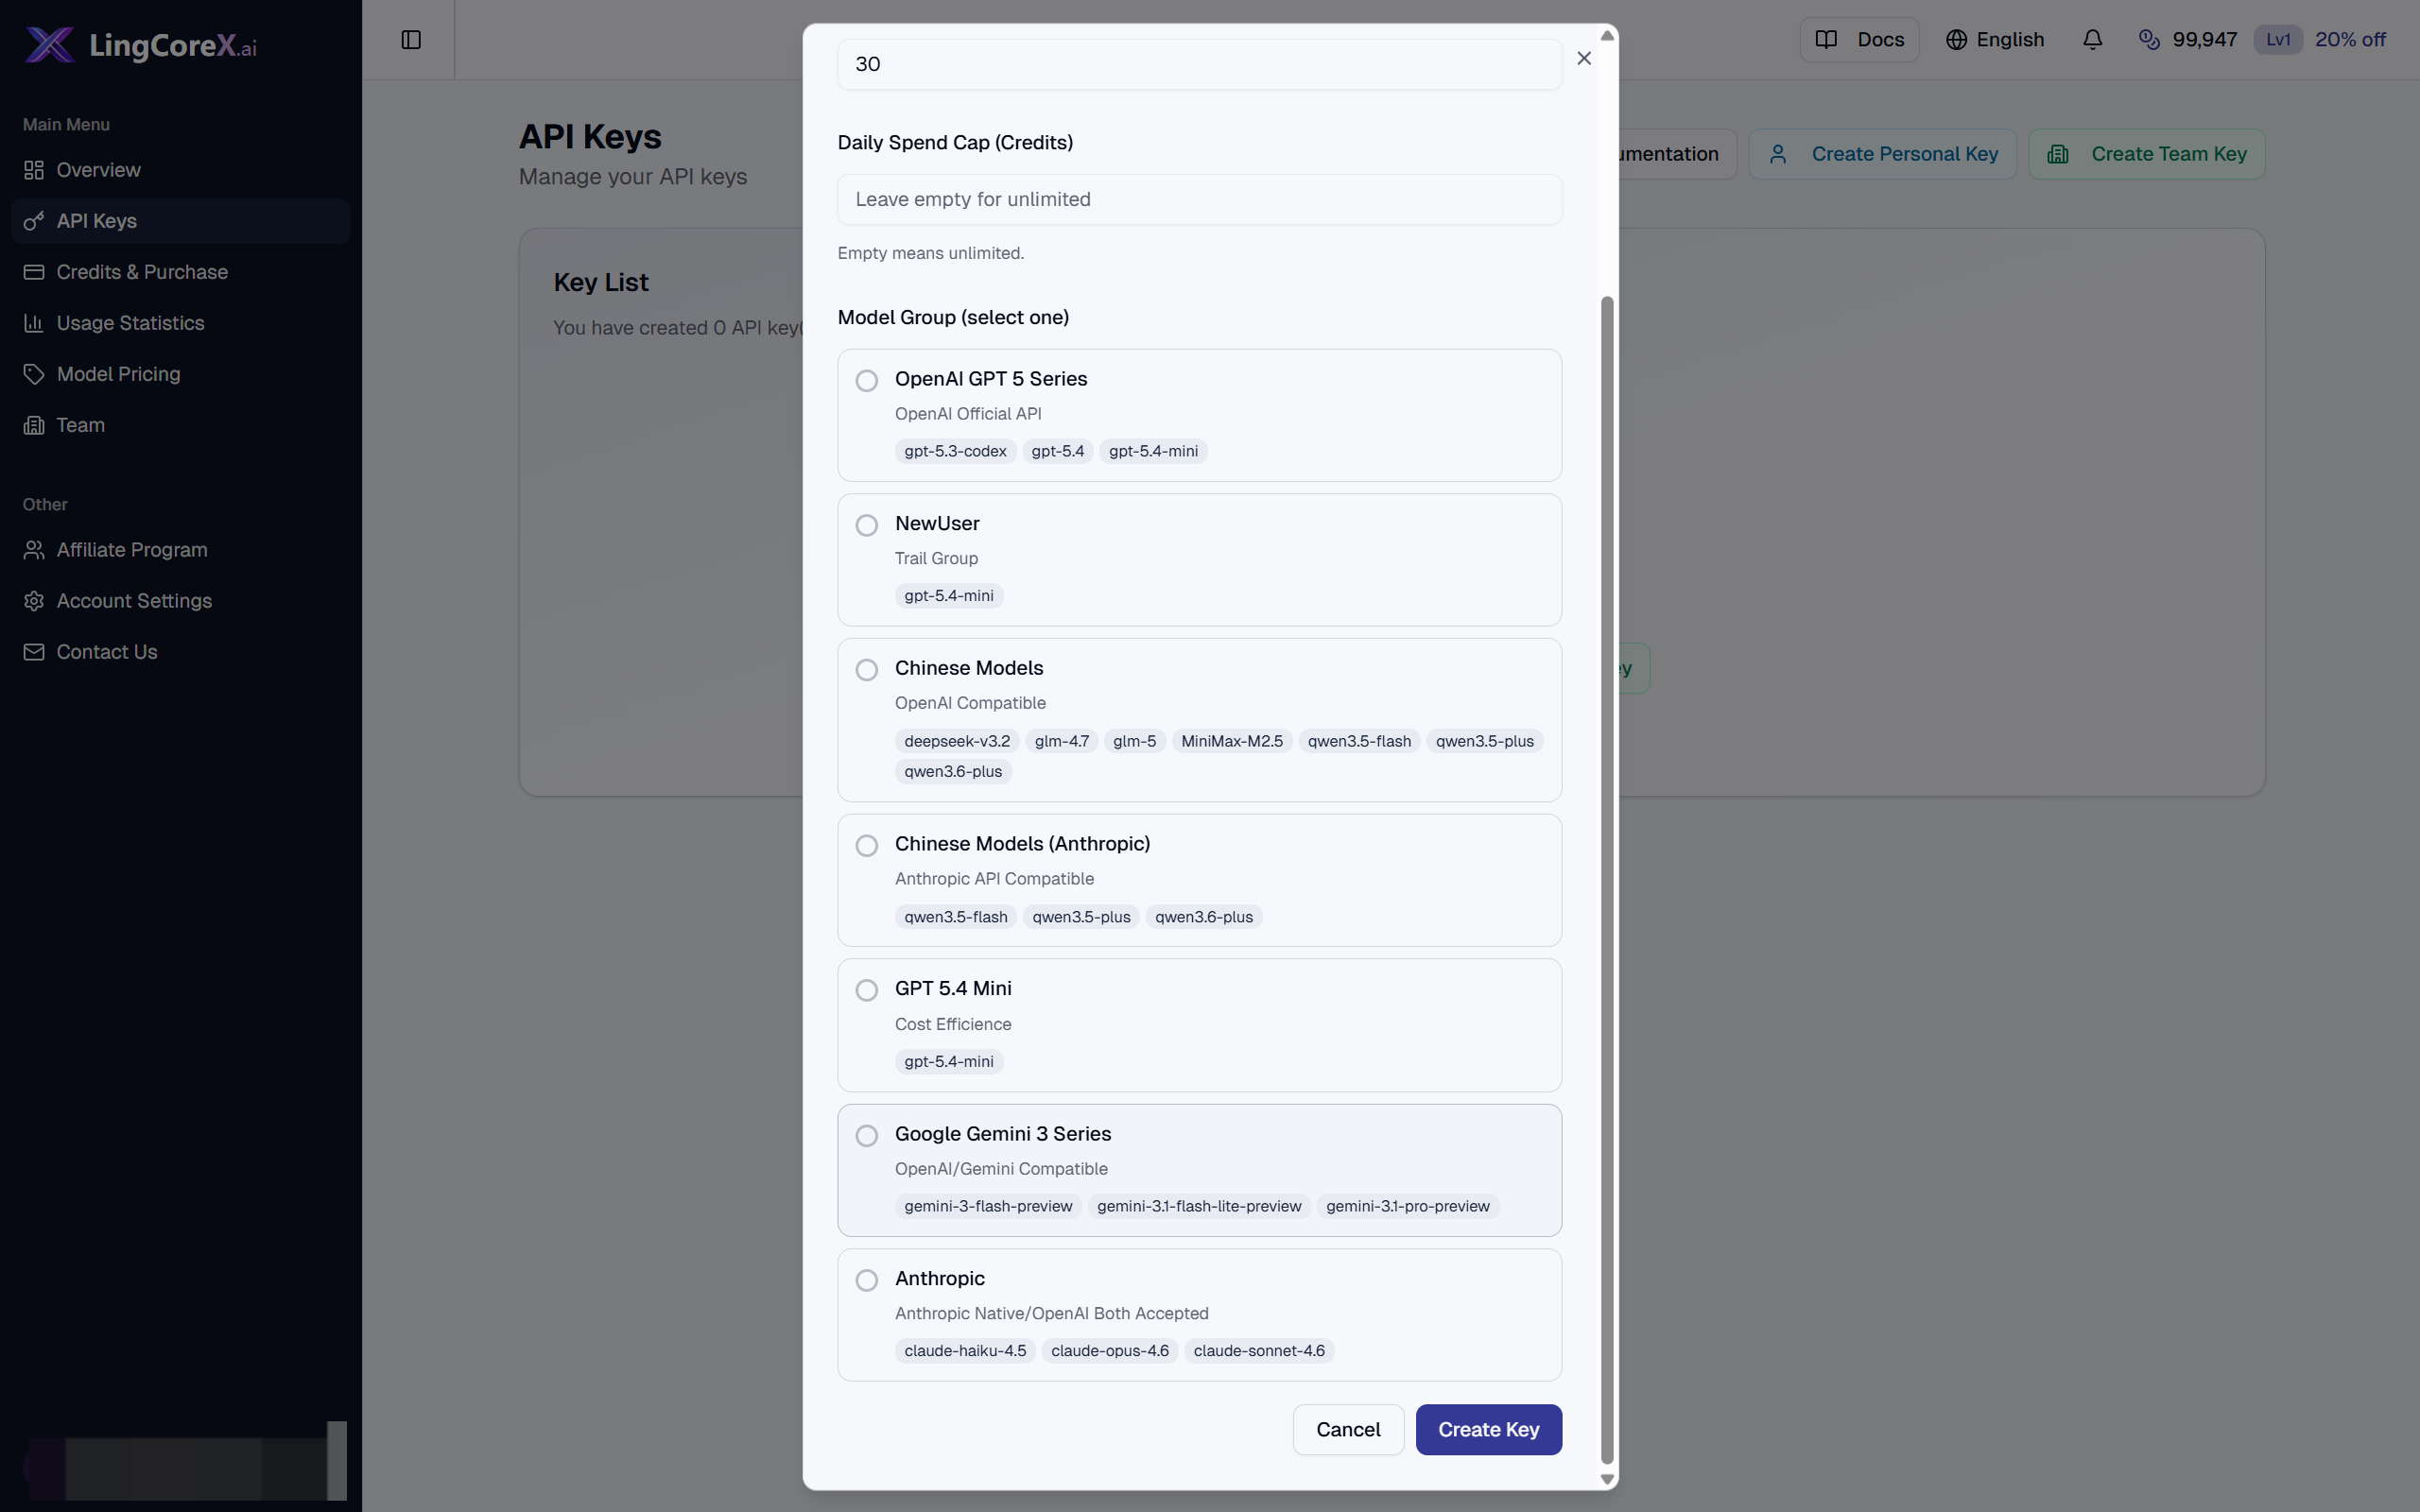Toggle the sidebar collapse icon

coord(411,40)
